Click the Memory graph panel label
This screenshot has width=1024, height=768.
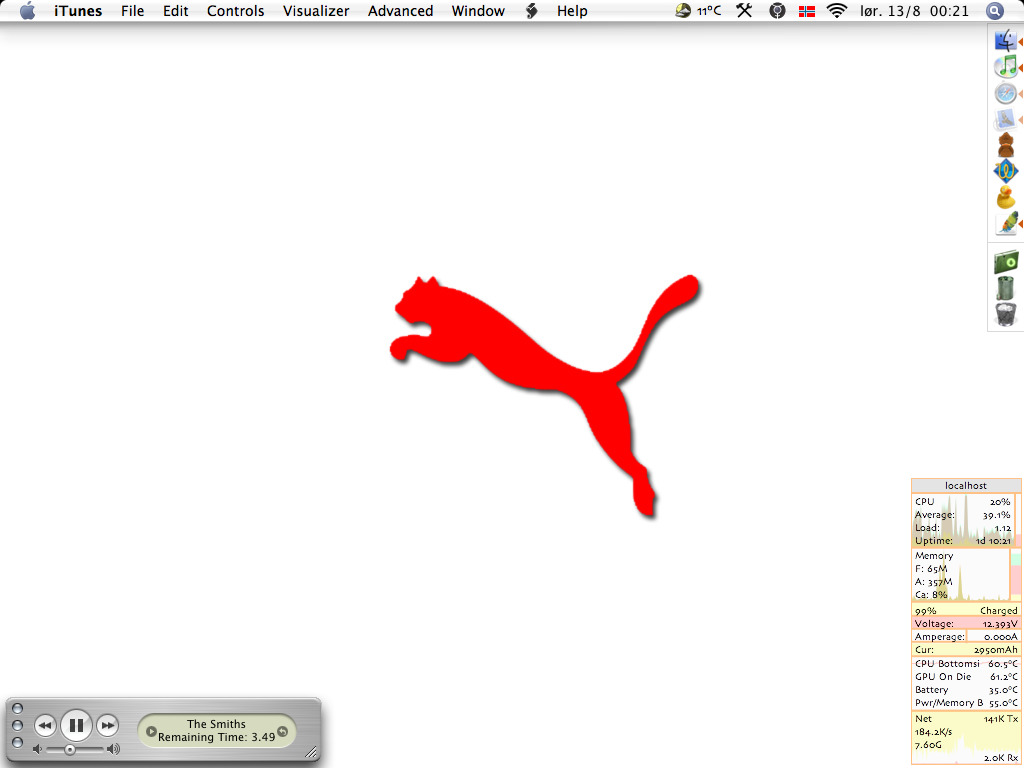tap(934, 556)
